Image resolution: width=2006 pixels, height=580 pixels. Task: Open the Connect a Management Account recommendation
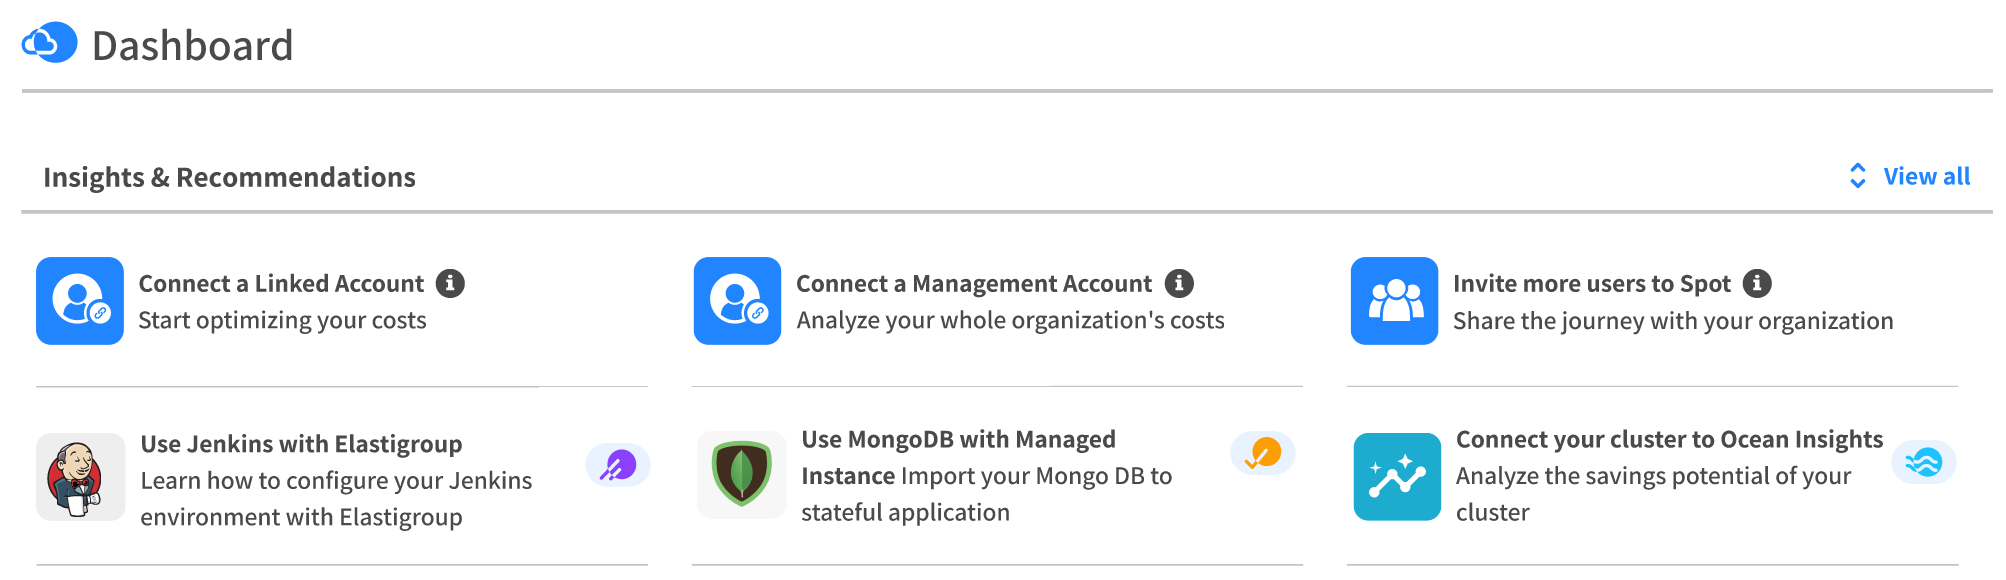[x=973, y=284]
